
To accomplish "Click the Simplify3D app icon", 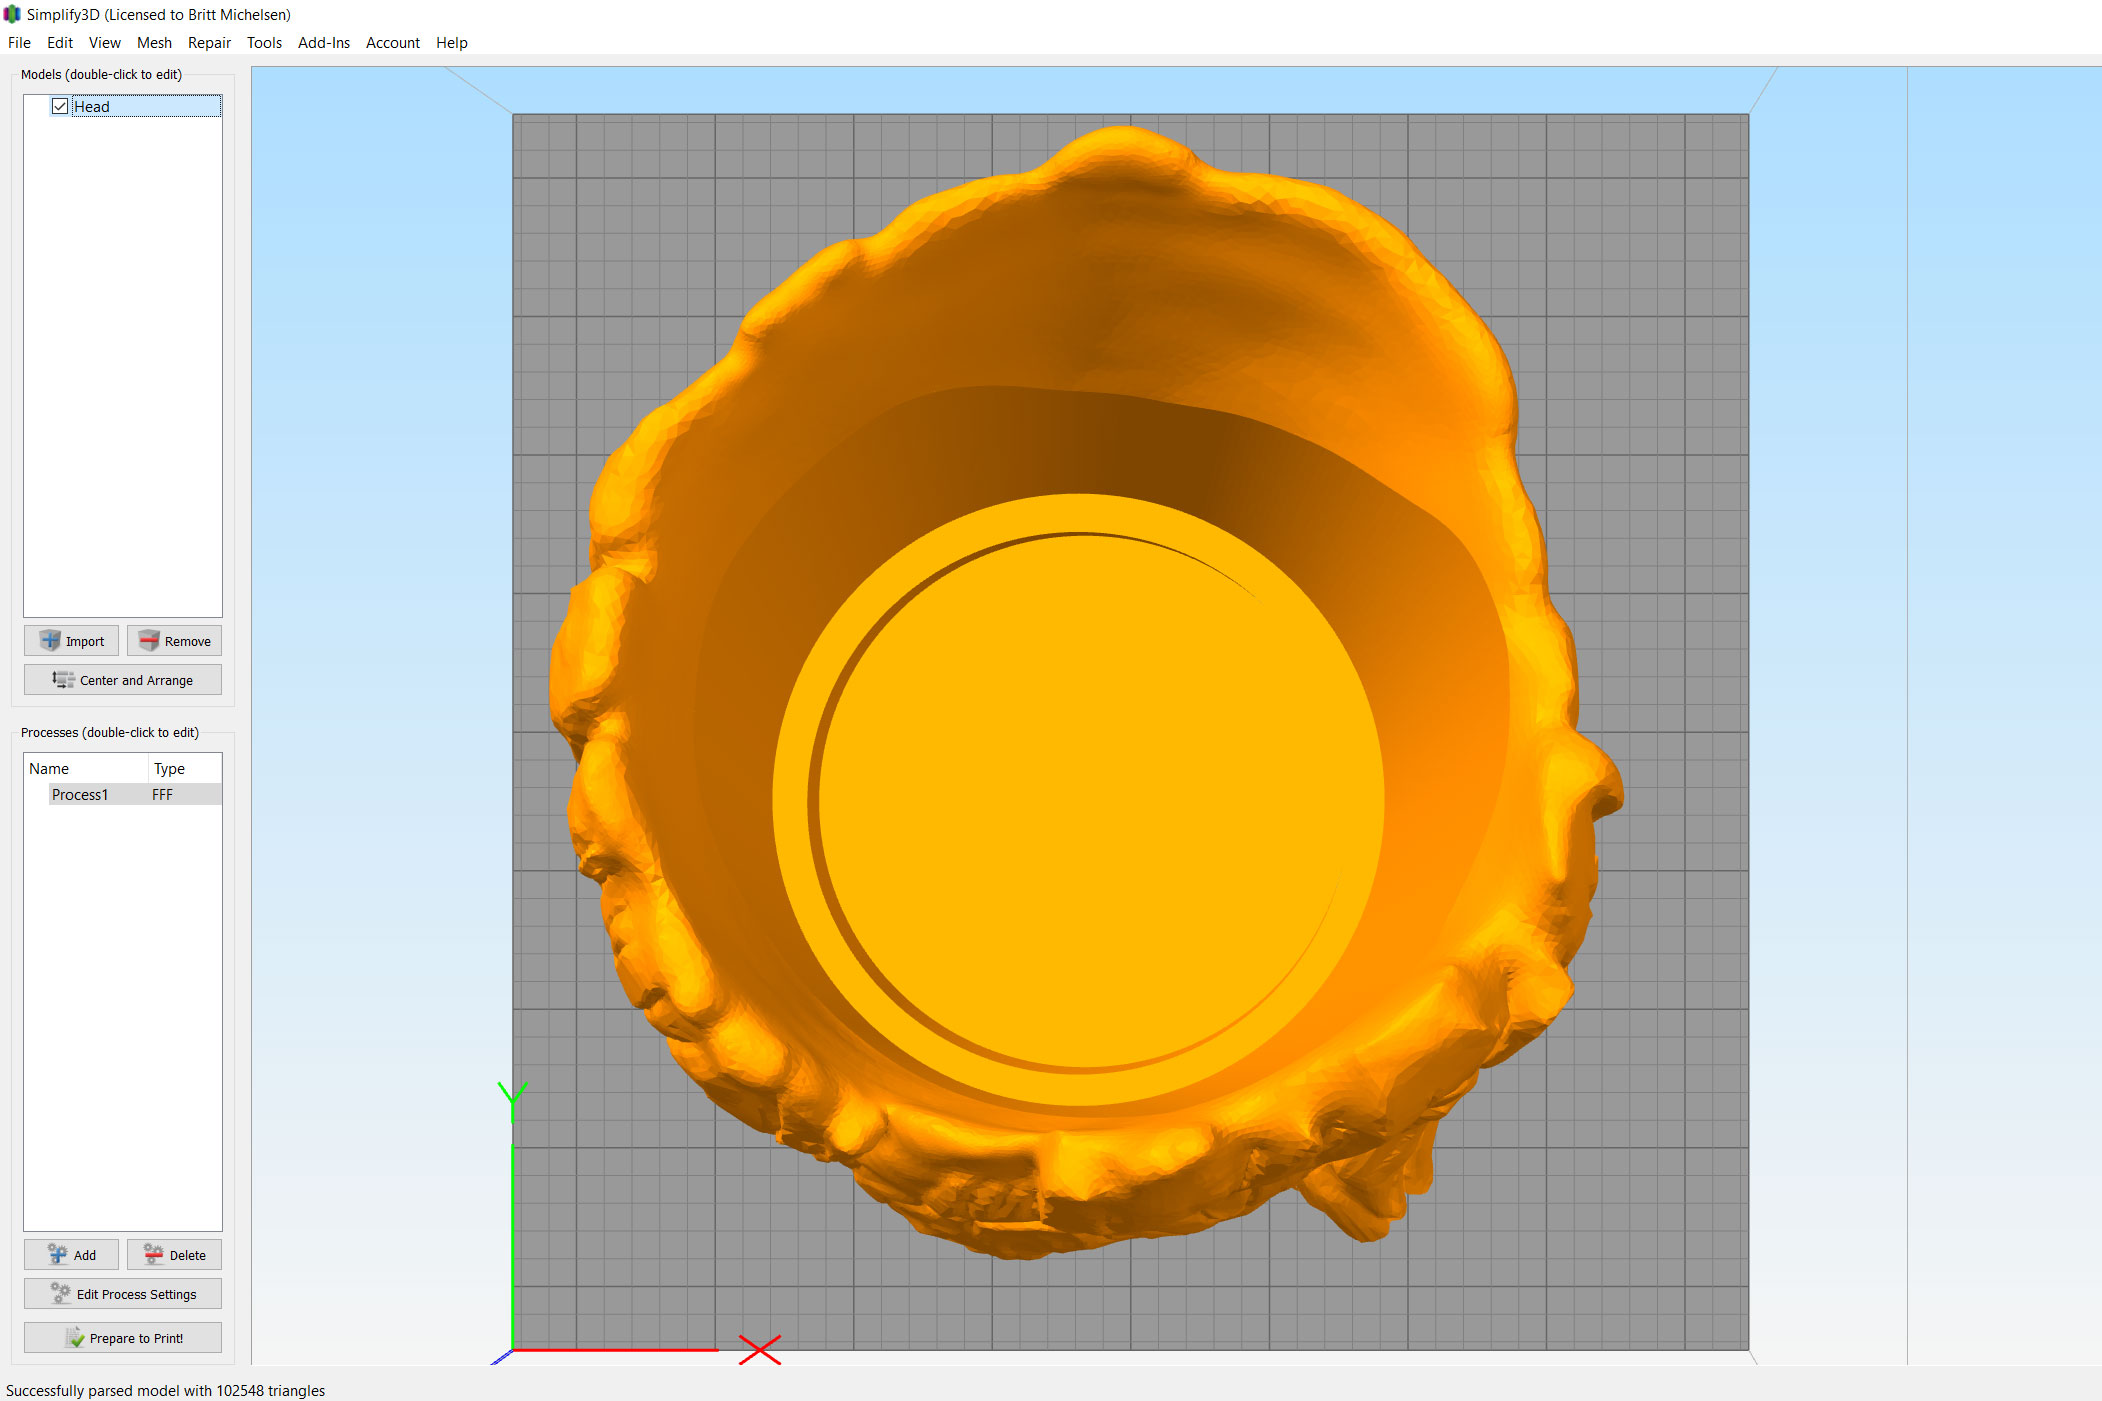I will coord(12,14).
